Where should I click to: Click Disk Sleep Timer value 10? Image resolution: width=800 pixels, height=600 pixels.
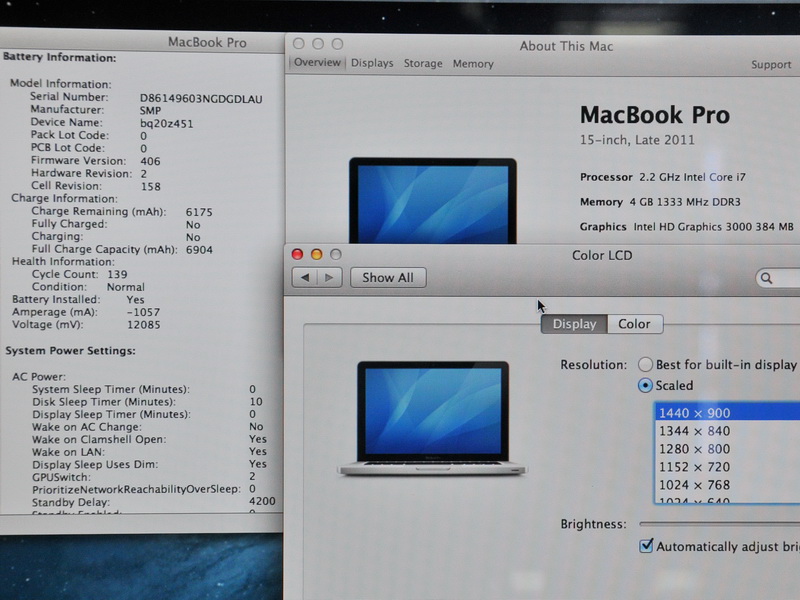(x=256, y=402)
